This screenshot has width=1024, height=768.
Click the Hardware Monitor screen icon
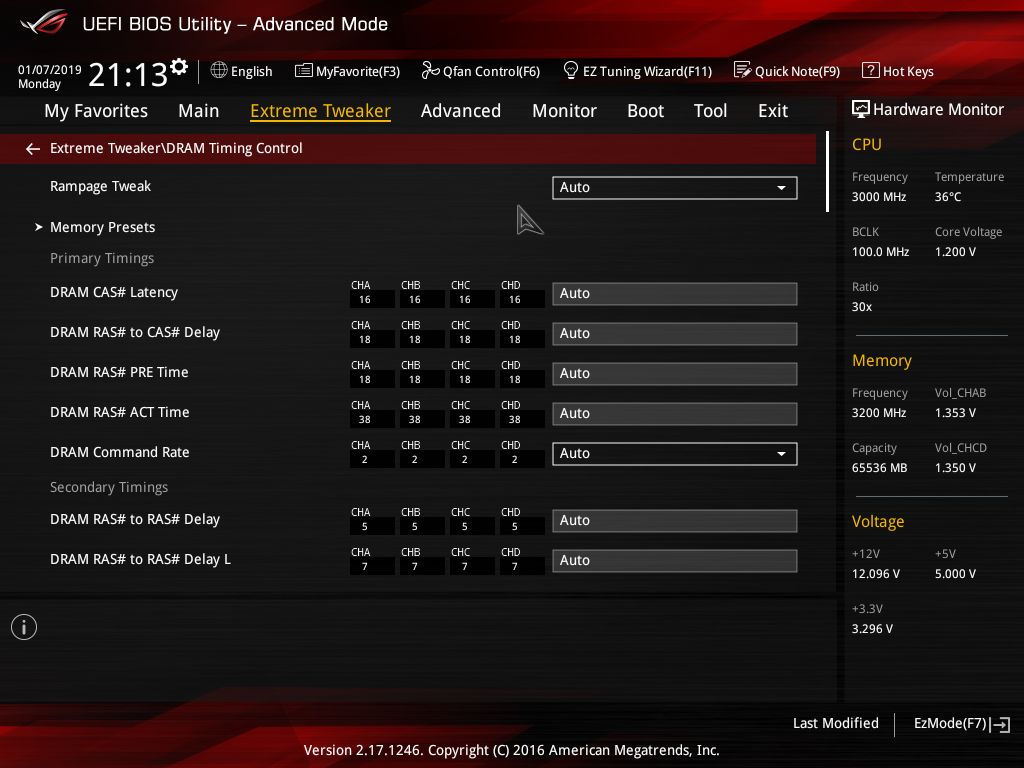click(861, 109)
